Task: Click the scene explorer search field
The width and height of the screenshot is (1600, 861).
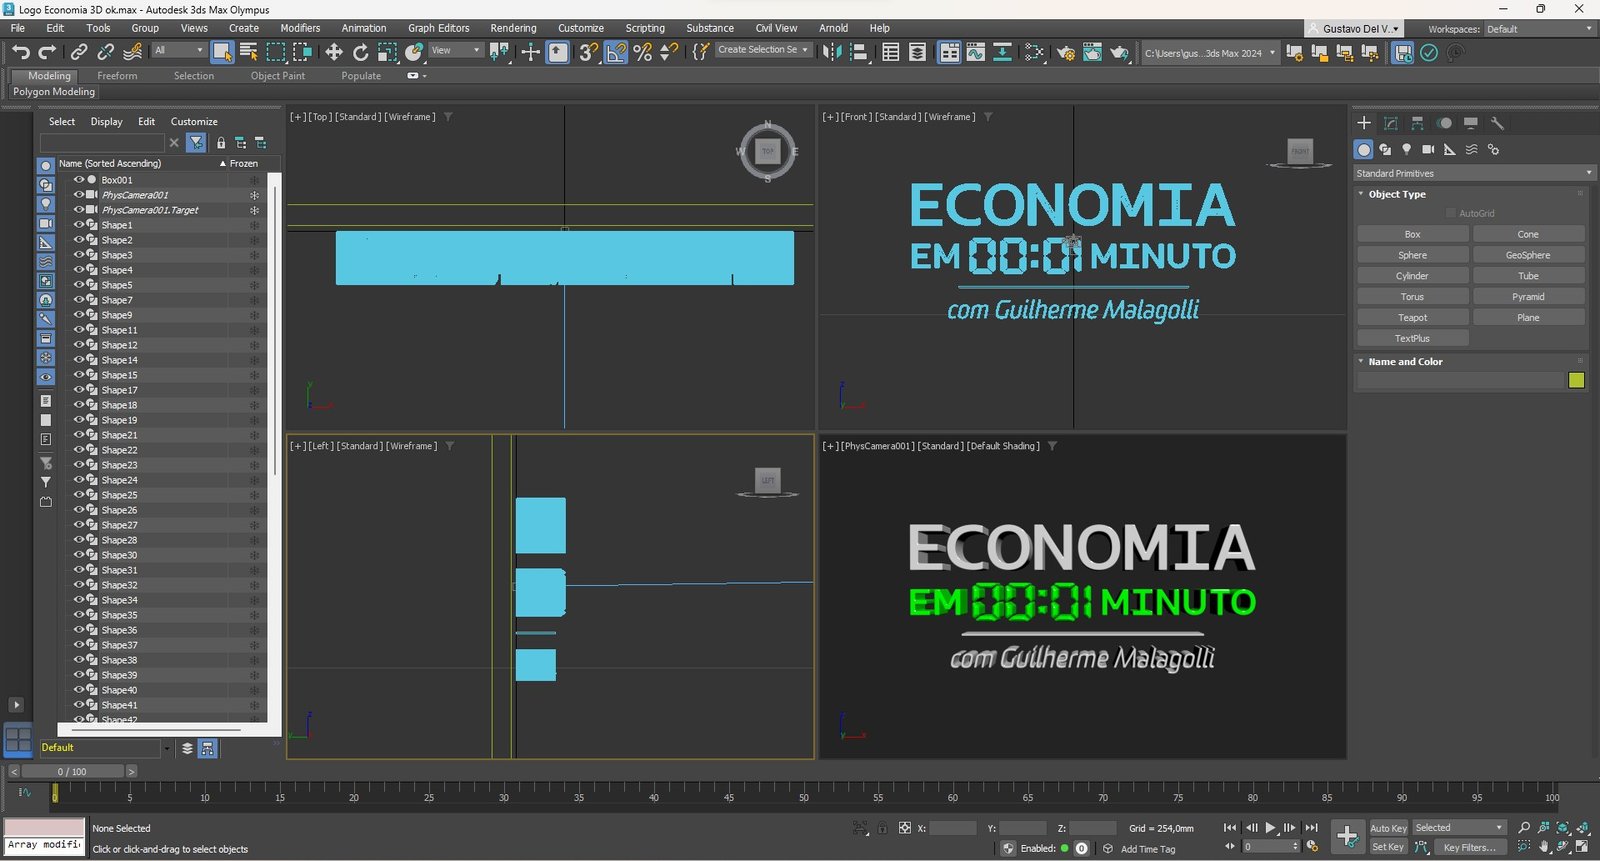Action: (102, 143)
